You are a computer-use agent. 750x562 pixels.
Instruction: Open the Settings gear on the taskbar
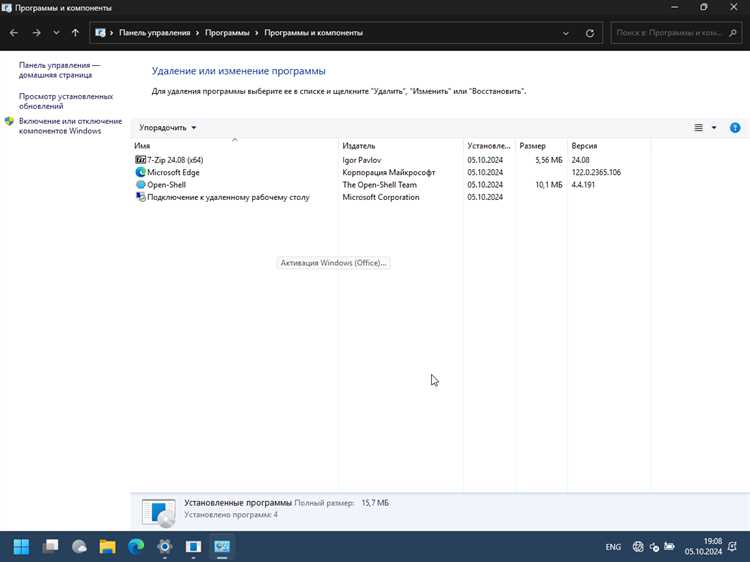coord(165,546)
